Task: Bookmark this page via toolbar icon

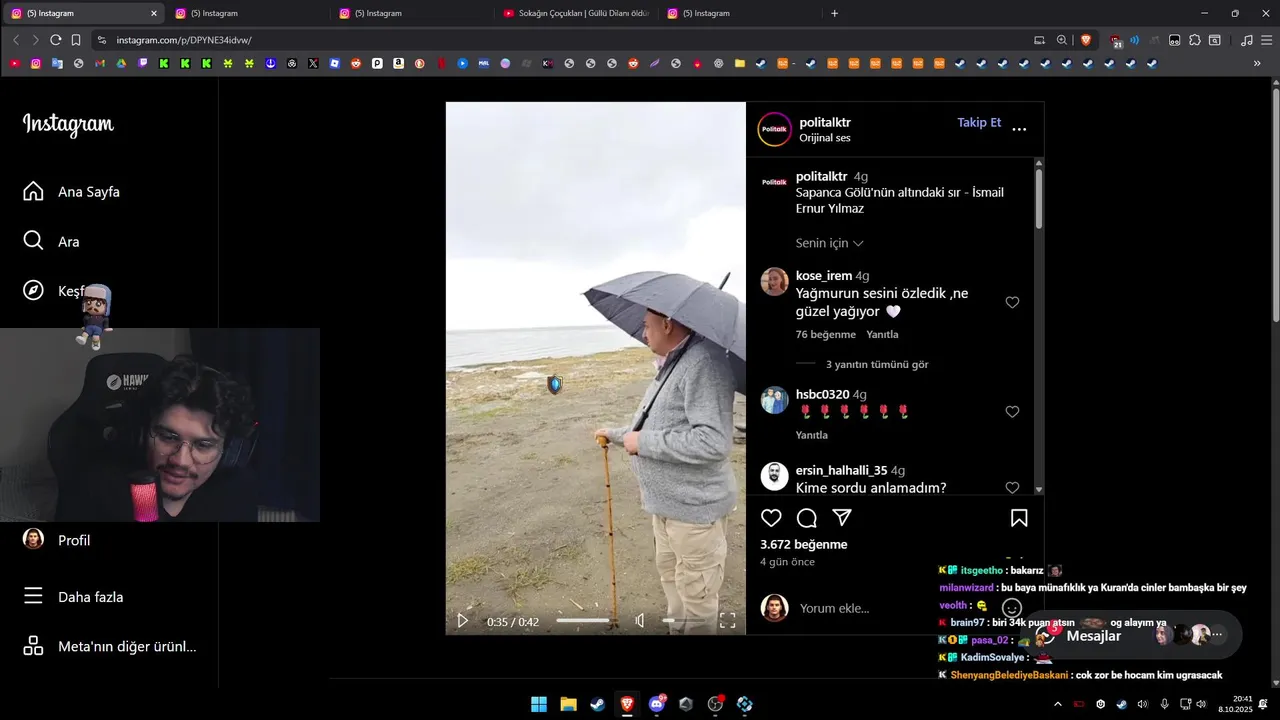Action: (76, 40)
